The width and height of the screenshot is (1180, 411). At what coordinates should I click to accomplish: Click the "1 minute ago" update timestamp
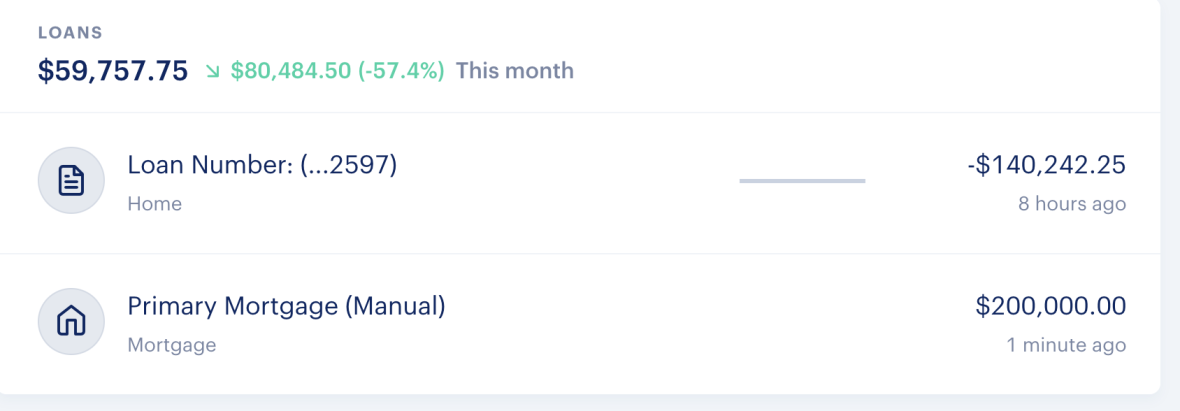point(1066,345)
